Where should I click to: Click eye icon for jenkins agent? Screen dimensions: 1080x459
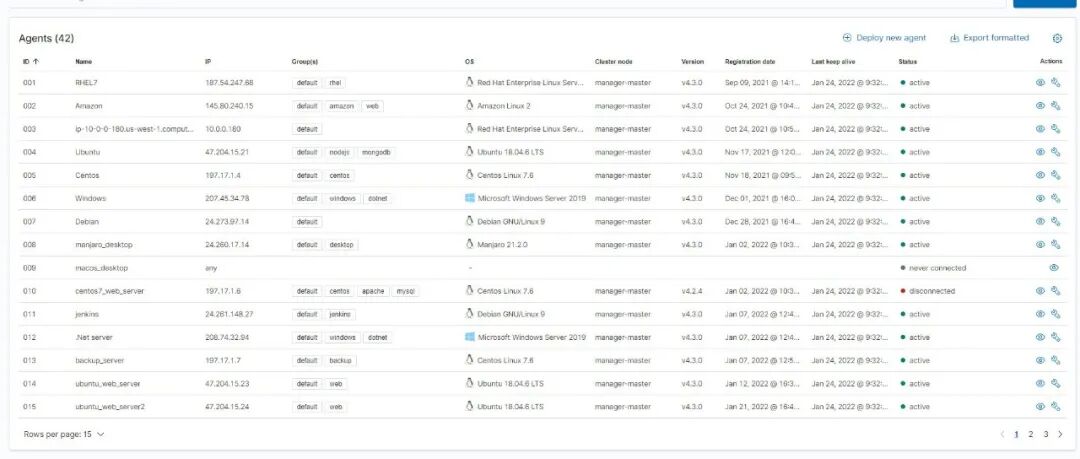coord(1040,314)
